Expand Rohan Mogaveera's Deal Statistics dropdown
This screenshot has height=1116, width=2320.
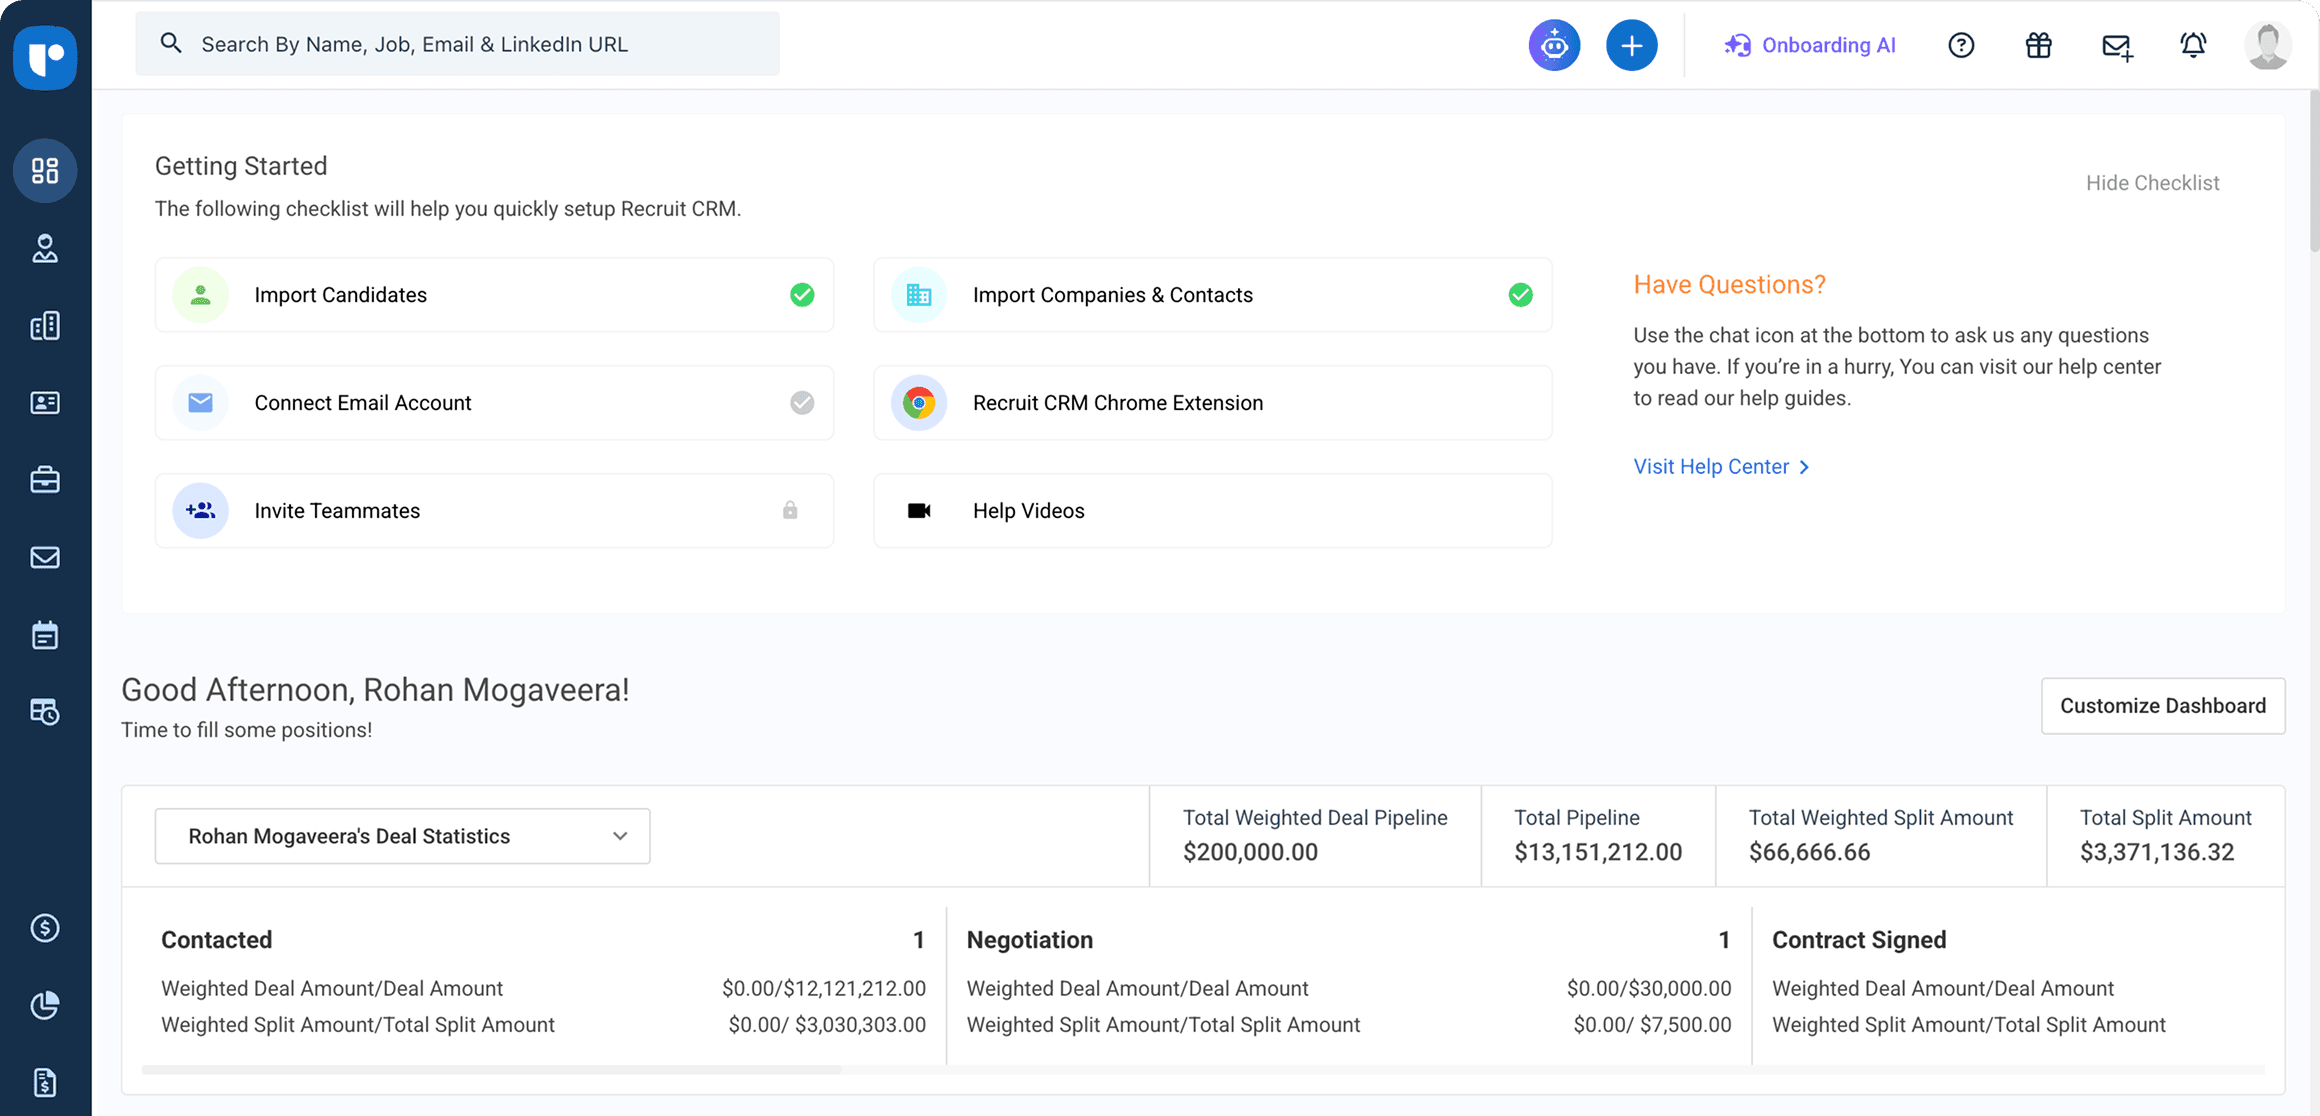402,836
